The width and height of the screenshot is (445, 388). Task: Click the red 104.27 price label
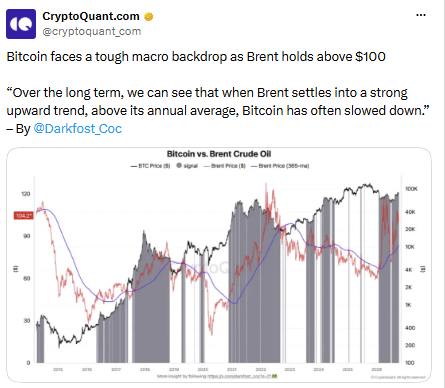23,216
